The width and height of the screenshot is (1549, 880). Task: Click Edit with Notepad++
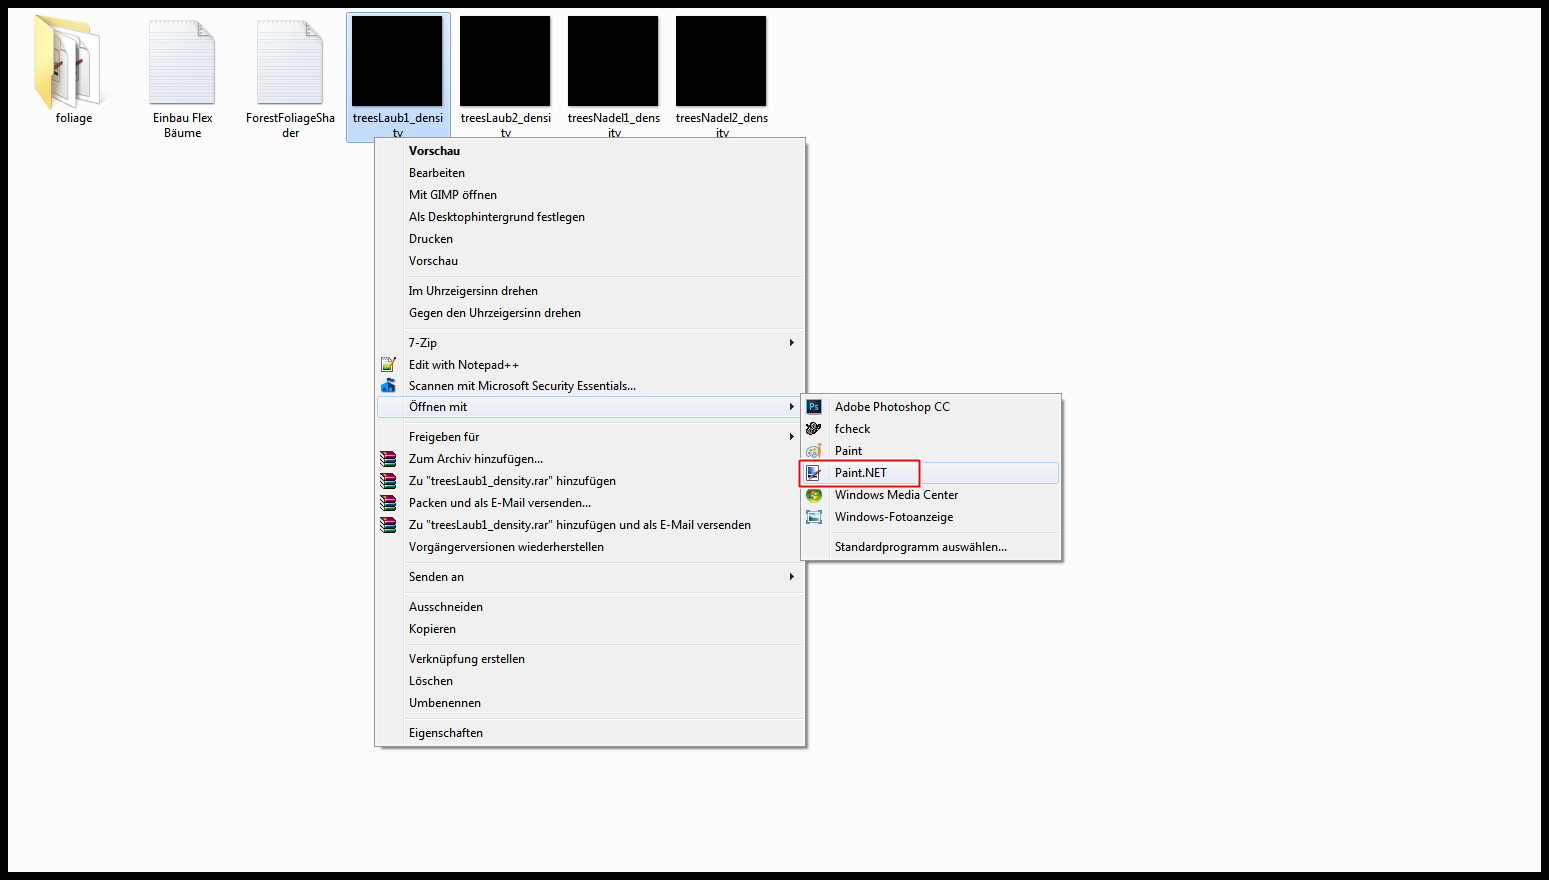[x=463, y=365]
